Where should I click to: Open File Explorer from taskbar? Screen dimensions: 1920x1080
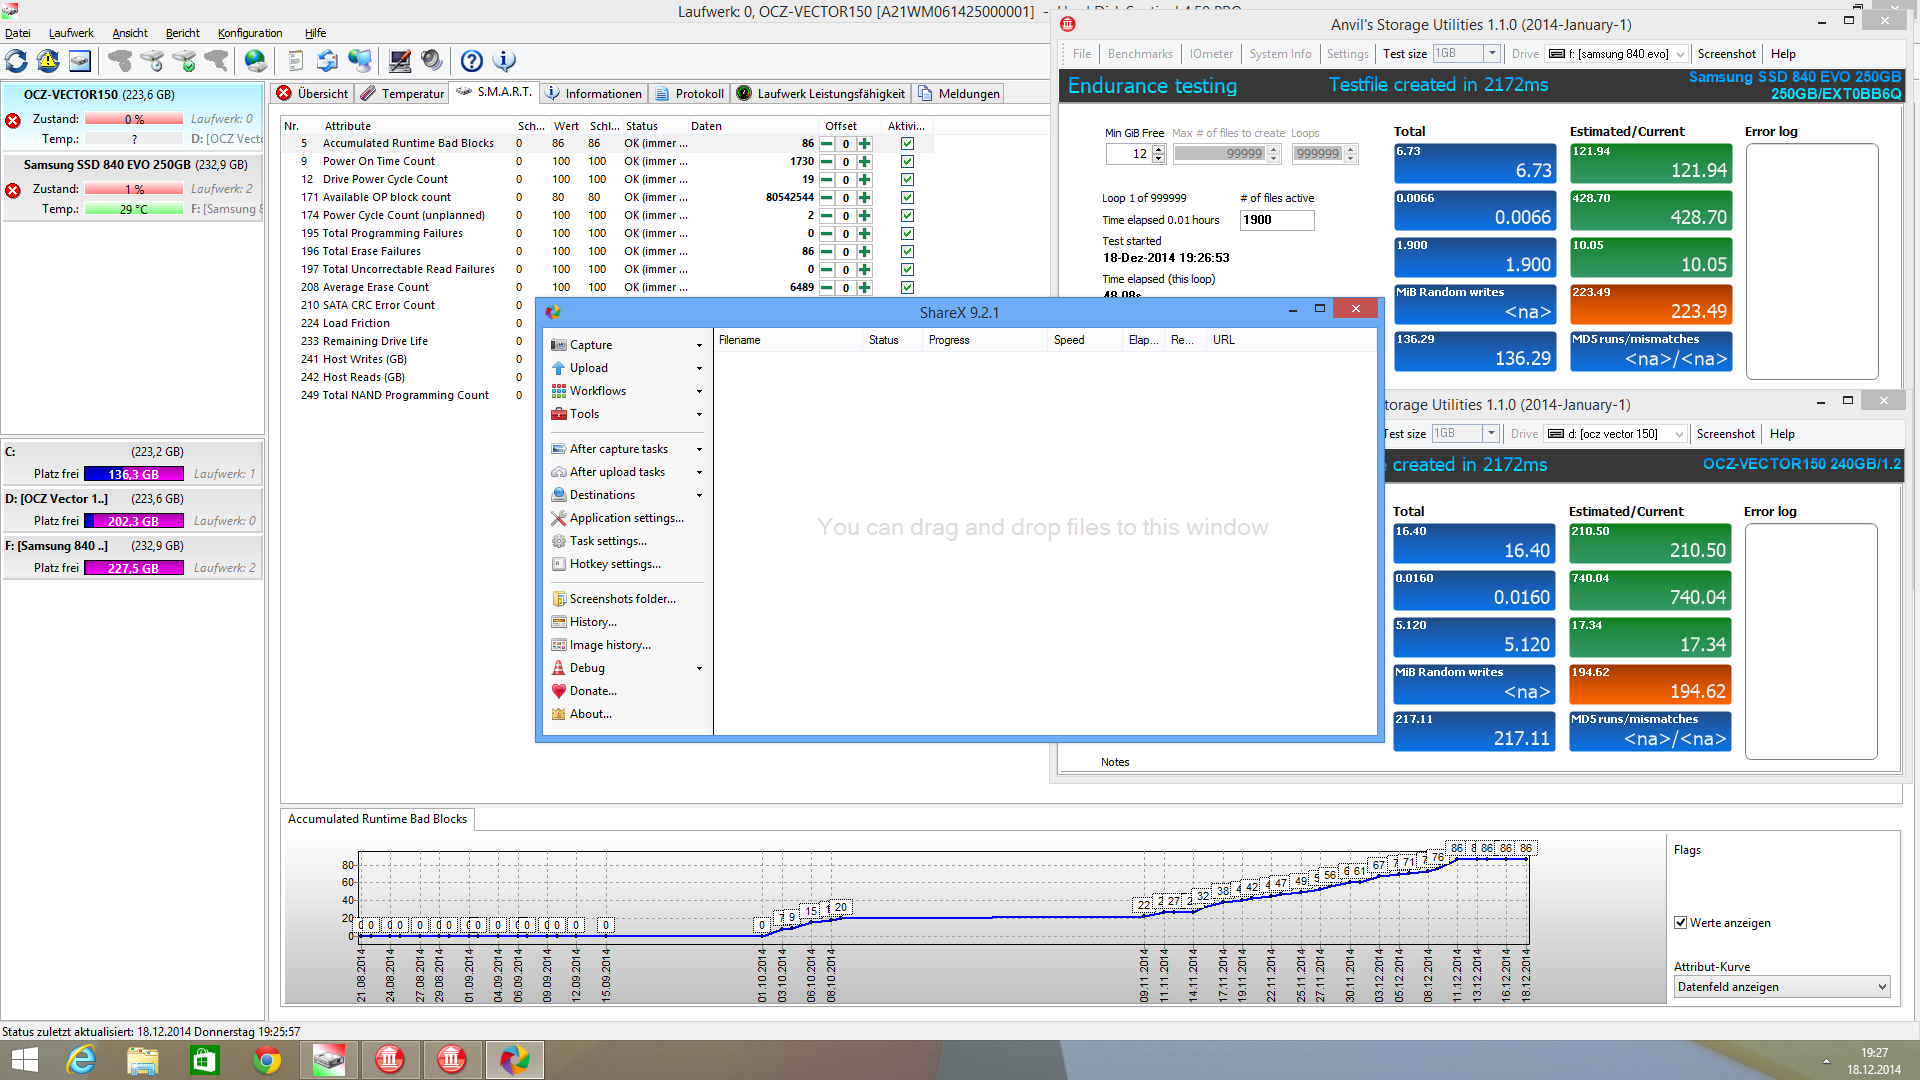(x=143, y=1060)
